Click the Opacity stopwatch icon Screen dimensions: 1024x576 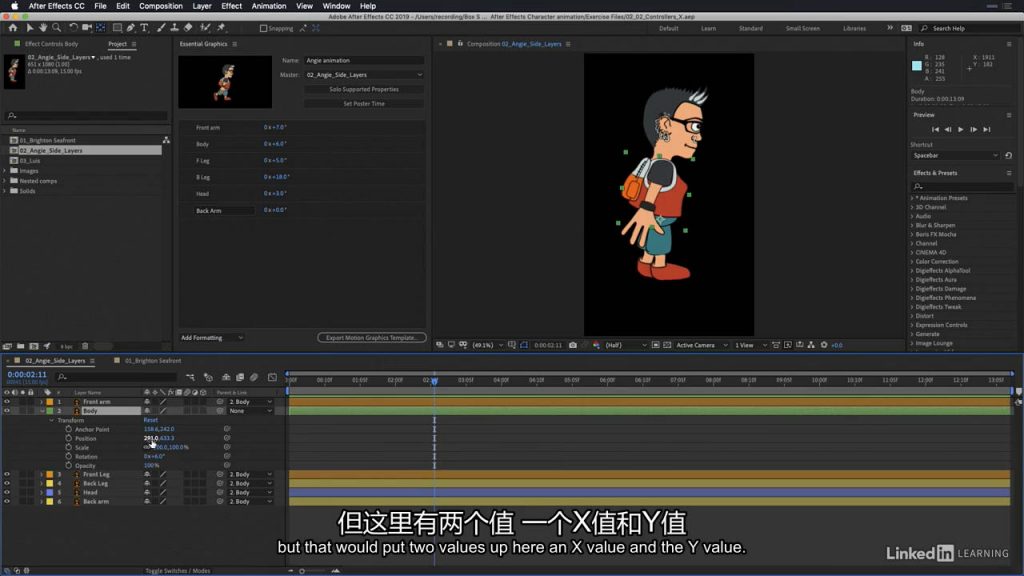click(x=69, y=466)
